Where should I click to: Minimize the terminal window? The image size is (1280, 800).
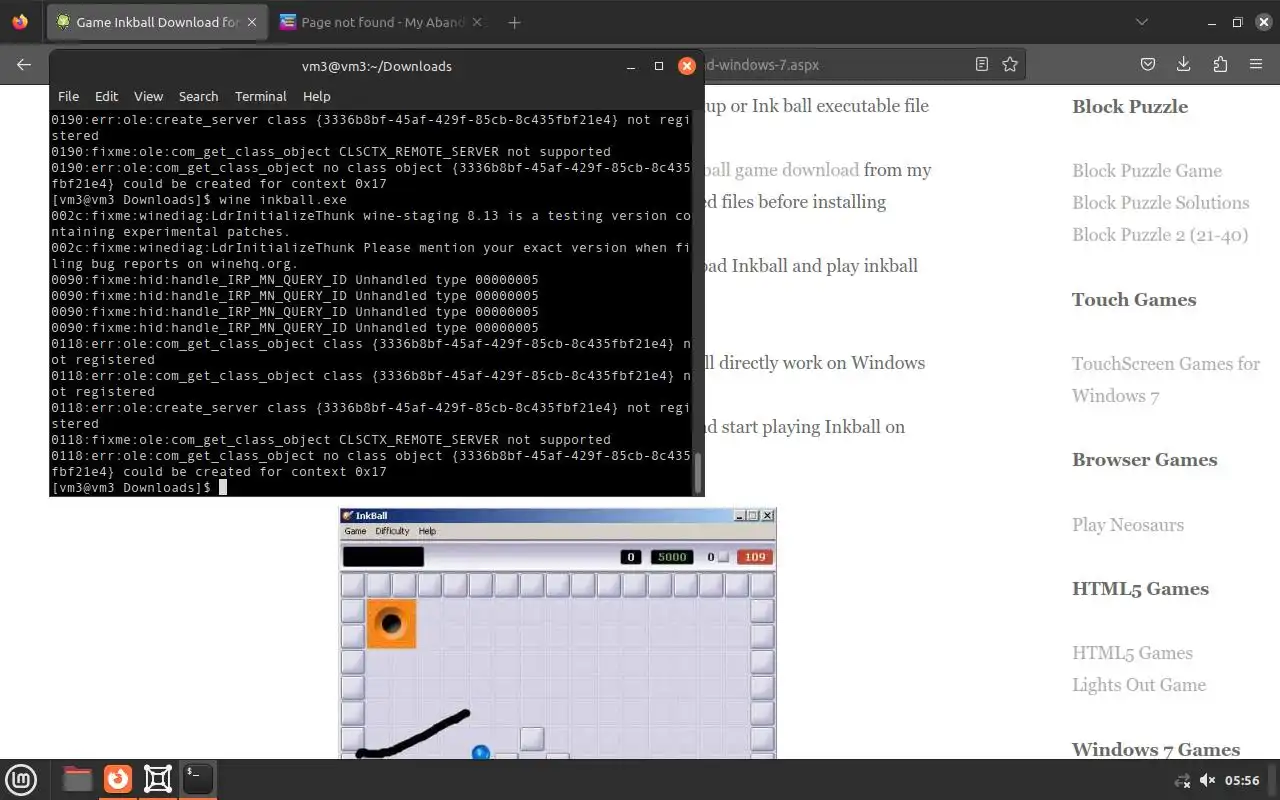(631, 66)
